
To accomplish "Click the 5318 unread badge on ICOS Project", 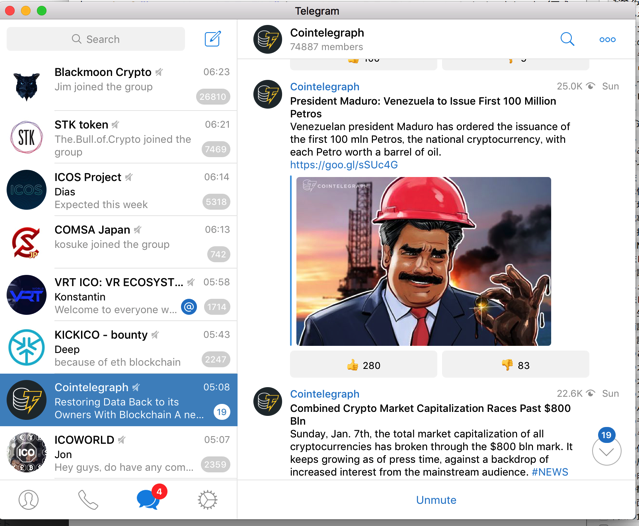I will (x=216, y=202).
